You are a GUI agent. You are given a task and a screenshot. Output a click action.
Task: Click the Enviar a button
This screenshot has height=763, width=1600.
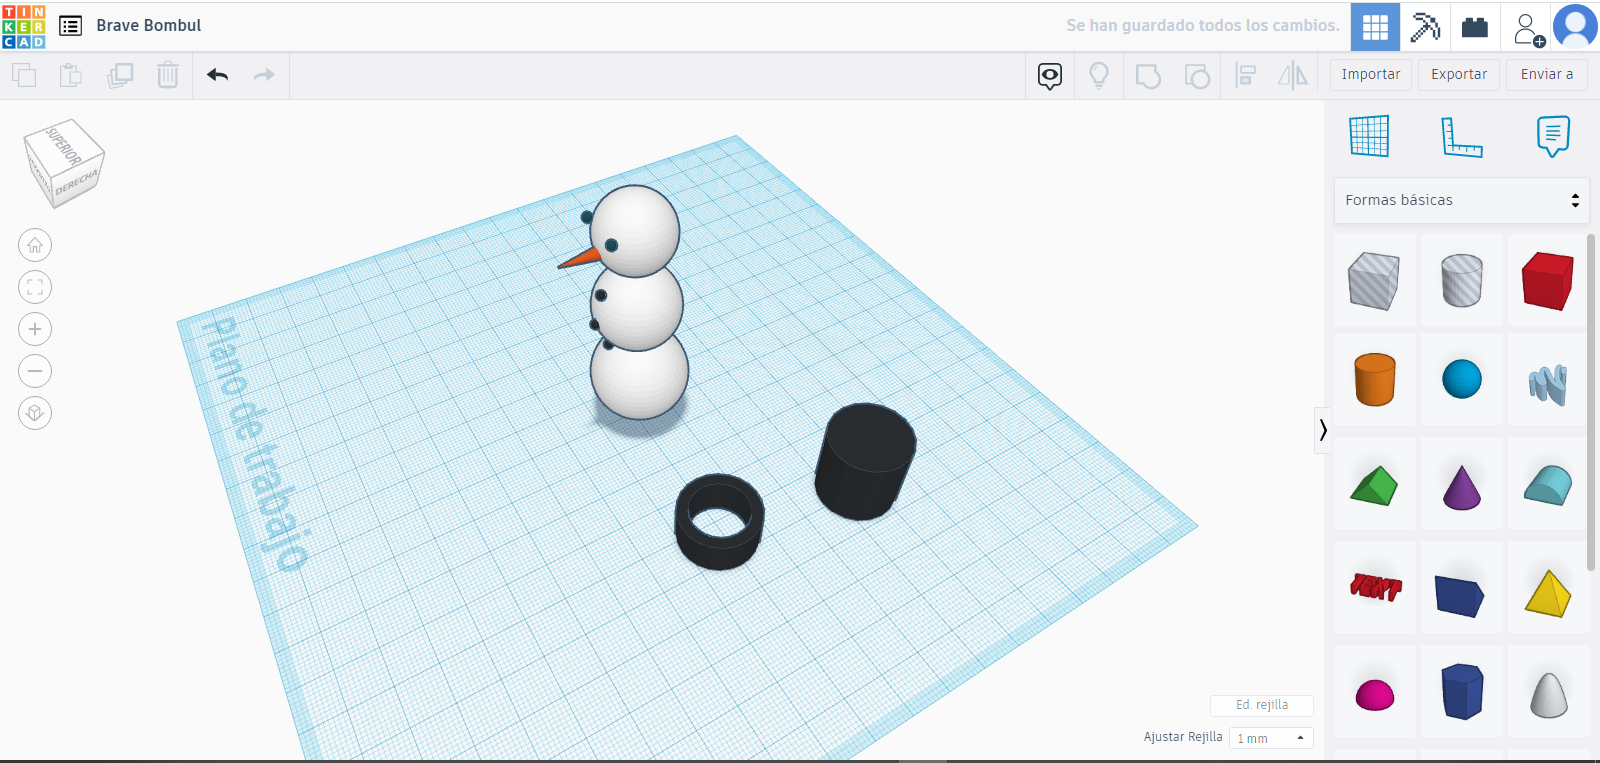pyautogui.click(x=1547, y=75)
